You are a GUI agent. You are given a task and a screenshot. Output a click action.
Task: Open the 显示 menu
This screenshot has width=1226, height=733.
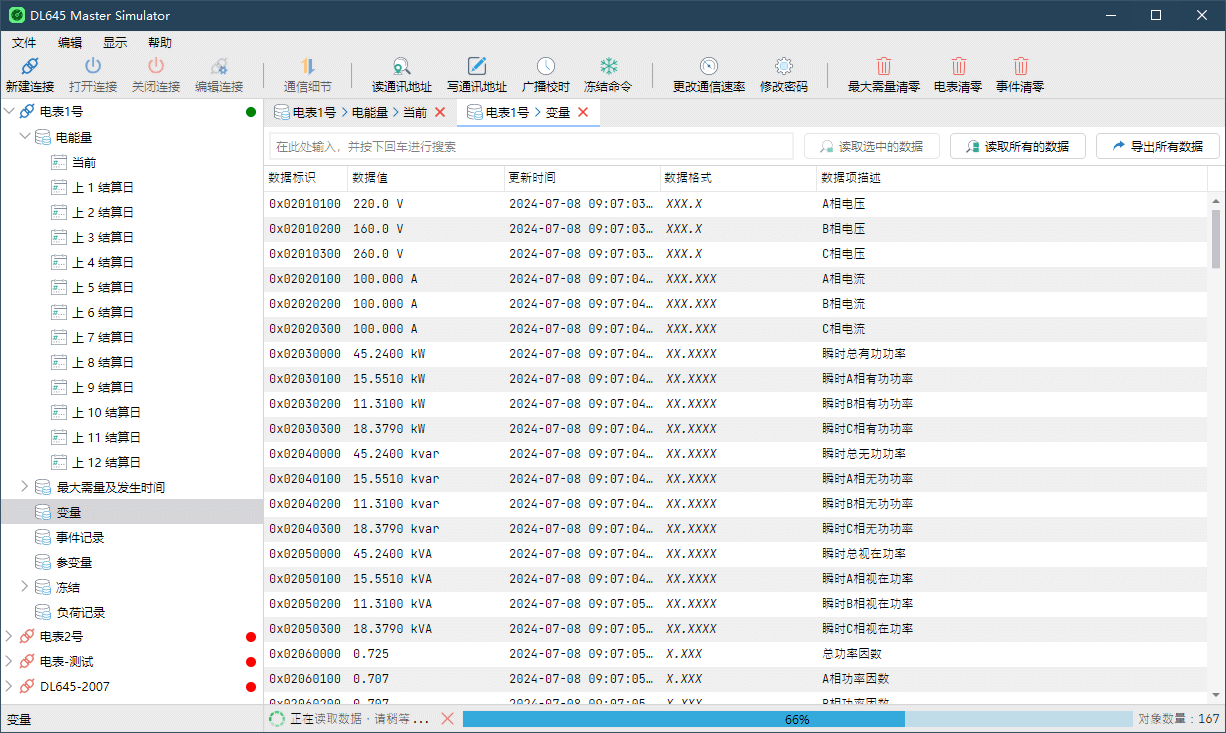click(x=115, y=43)
